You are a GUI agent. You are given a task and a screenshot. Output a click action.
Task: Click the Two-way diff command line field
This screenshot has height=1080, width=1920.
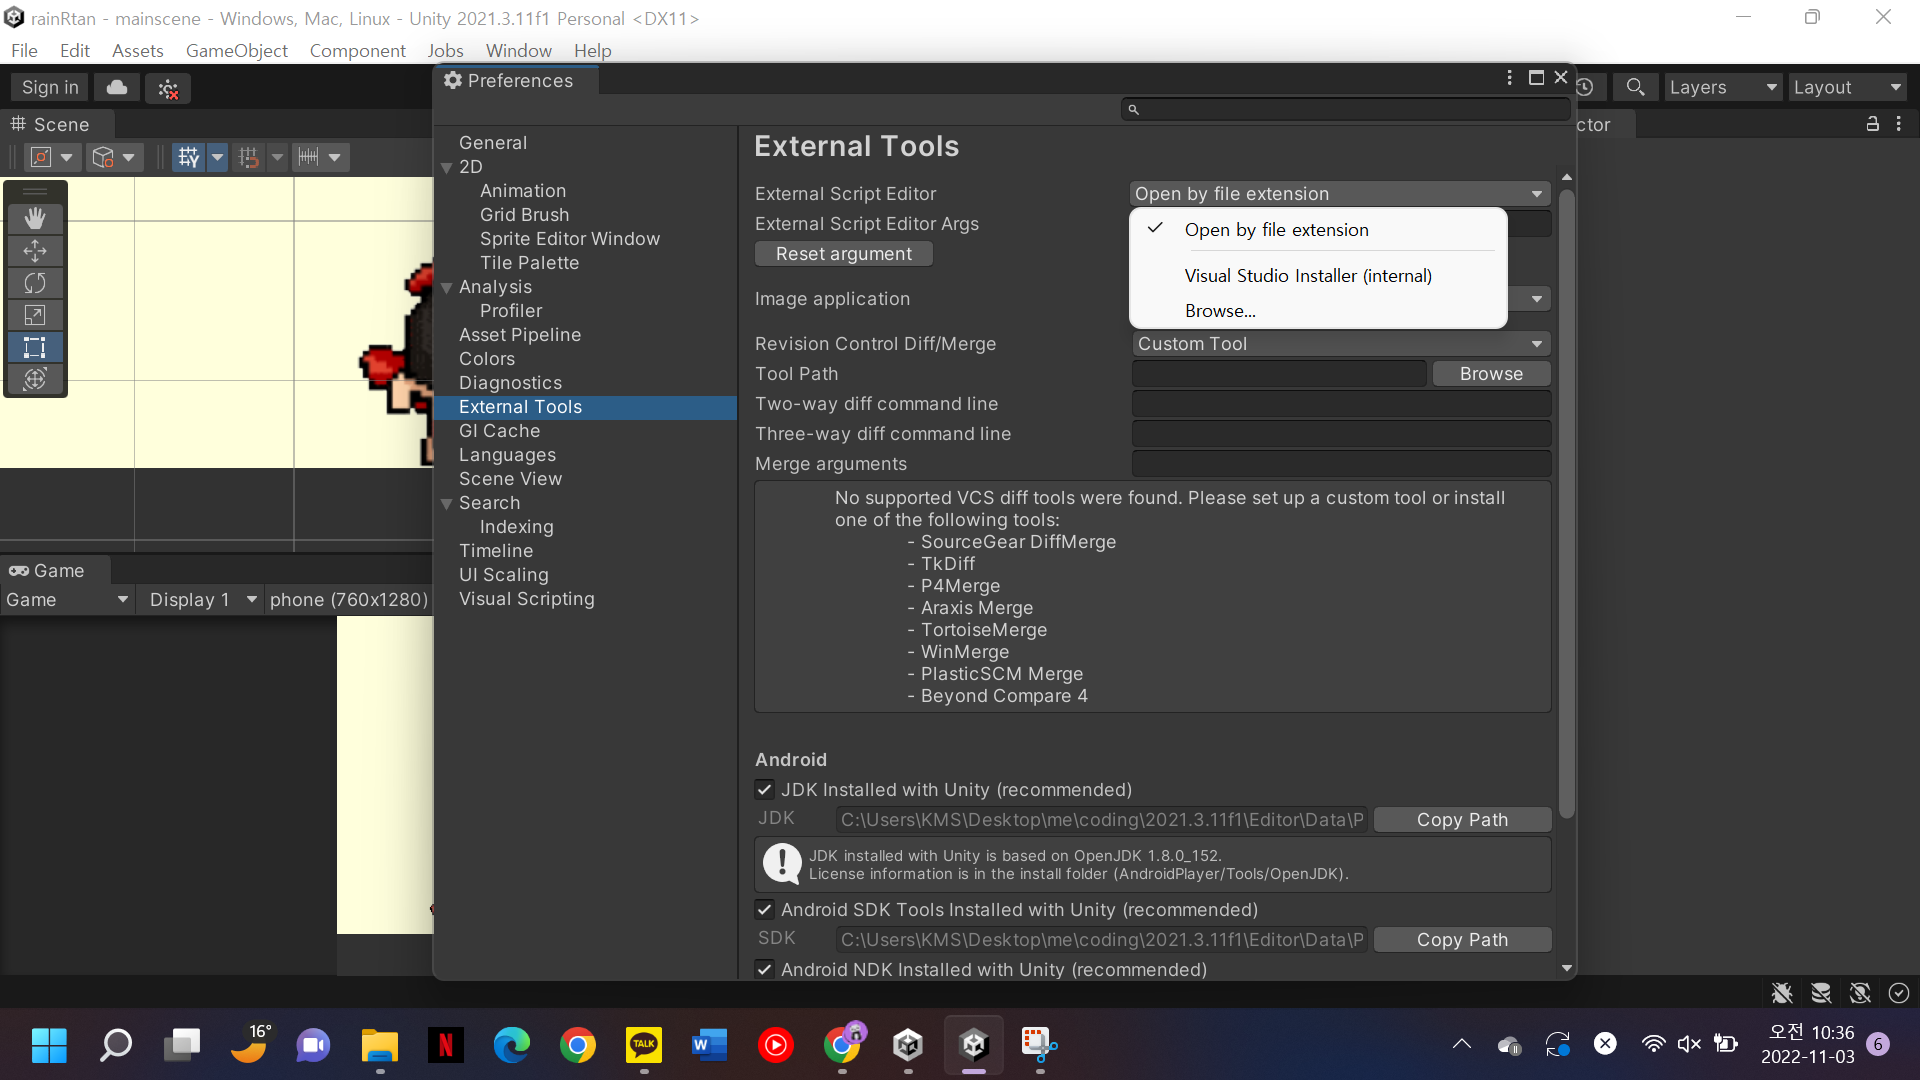[x=1341, y=404]
